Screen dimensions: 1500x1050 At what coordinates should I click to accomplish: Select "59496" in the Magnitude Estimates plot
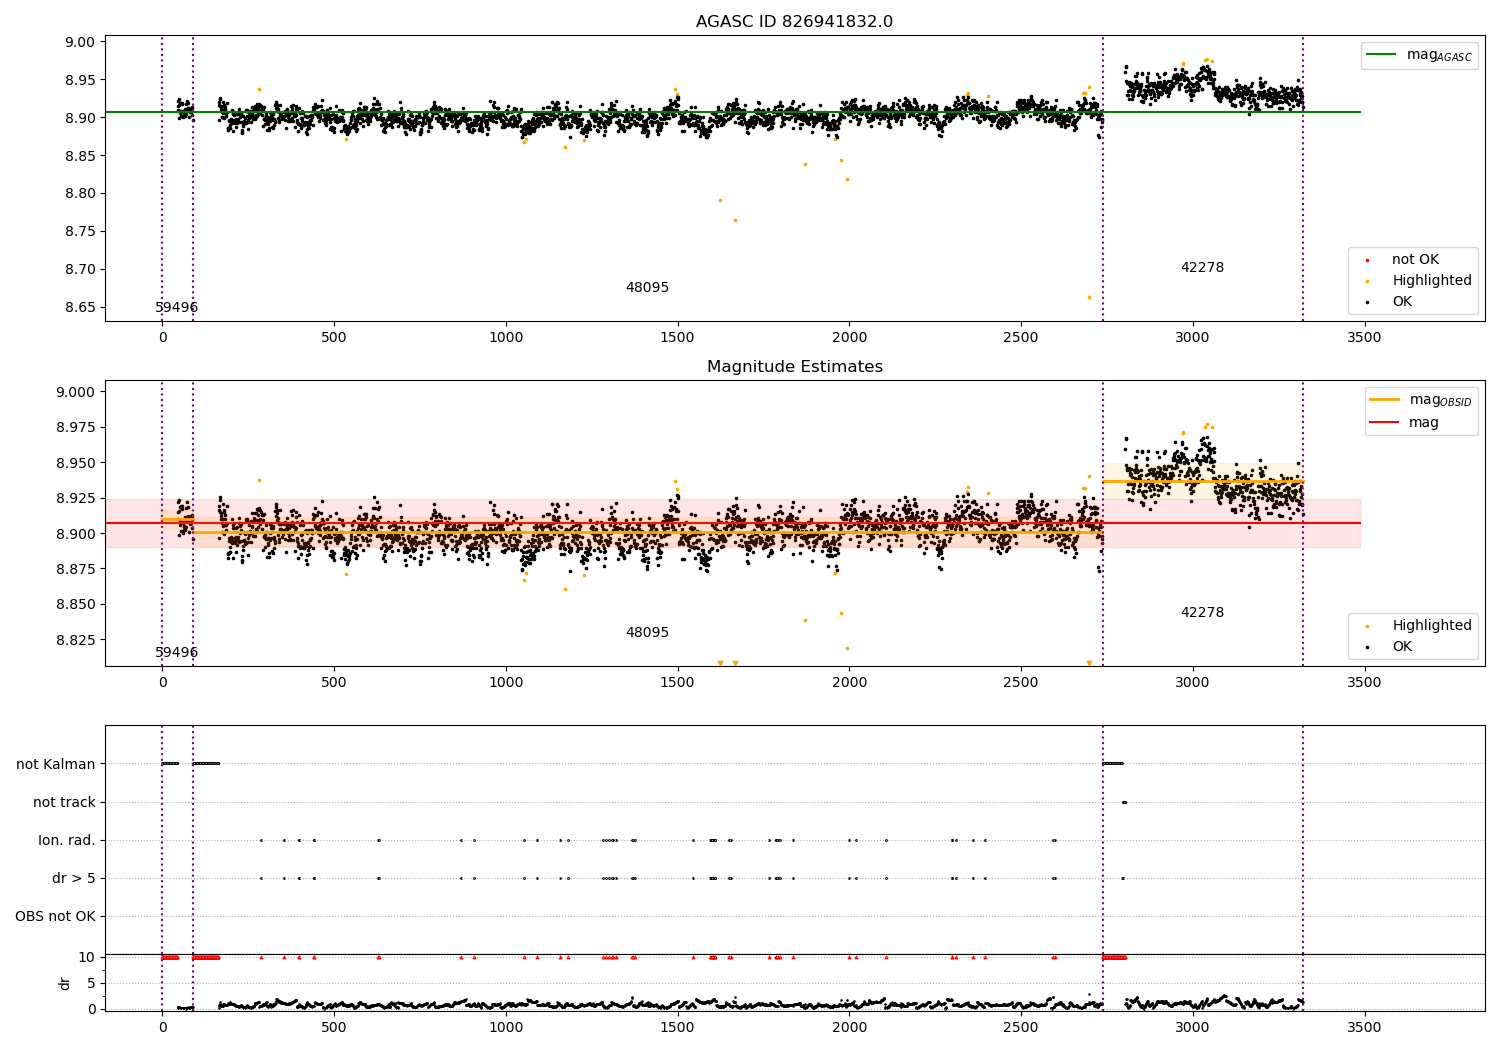click(176, 653)
